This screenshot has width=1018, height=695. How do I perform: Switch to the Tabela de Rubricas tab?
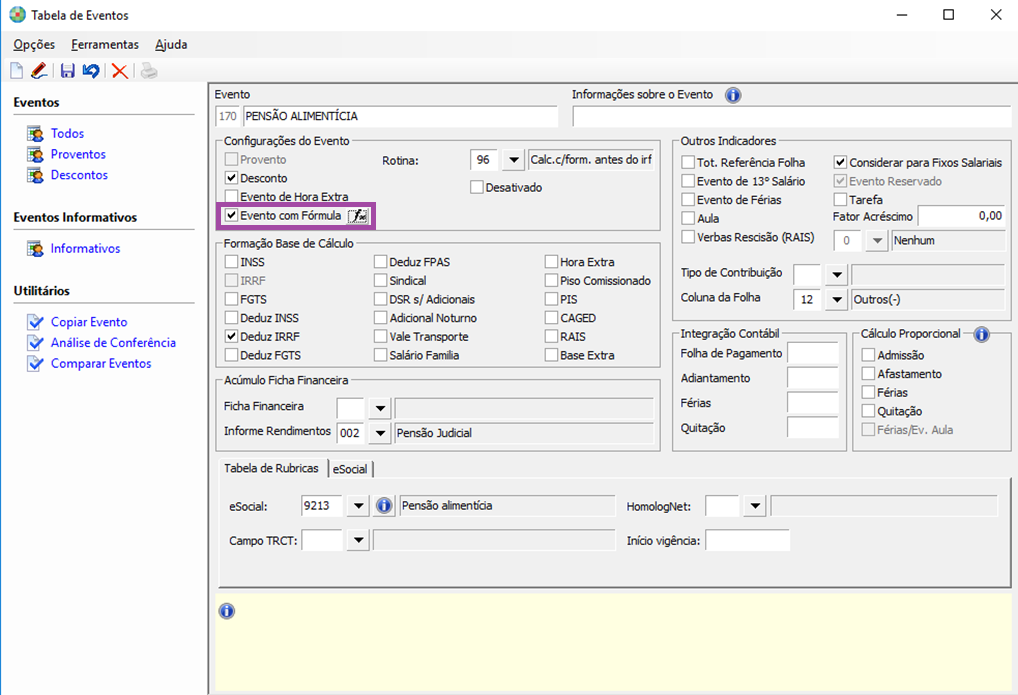coord(271,468)
